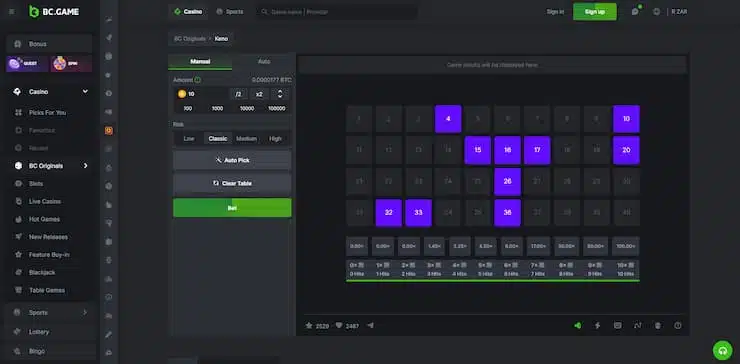Set bet to 1000 preset
This screenshot has width=740, height=364.
point(218,109)
